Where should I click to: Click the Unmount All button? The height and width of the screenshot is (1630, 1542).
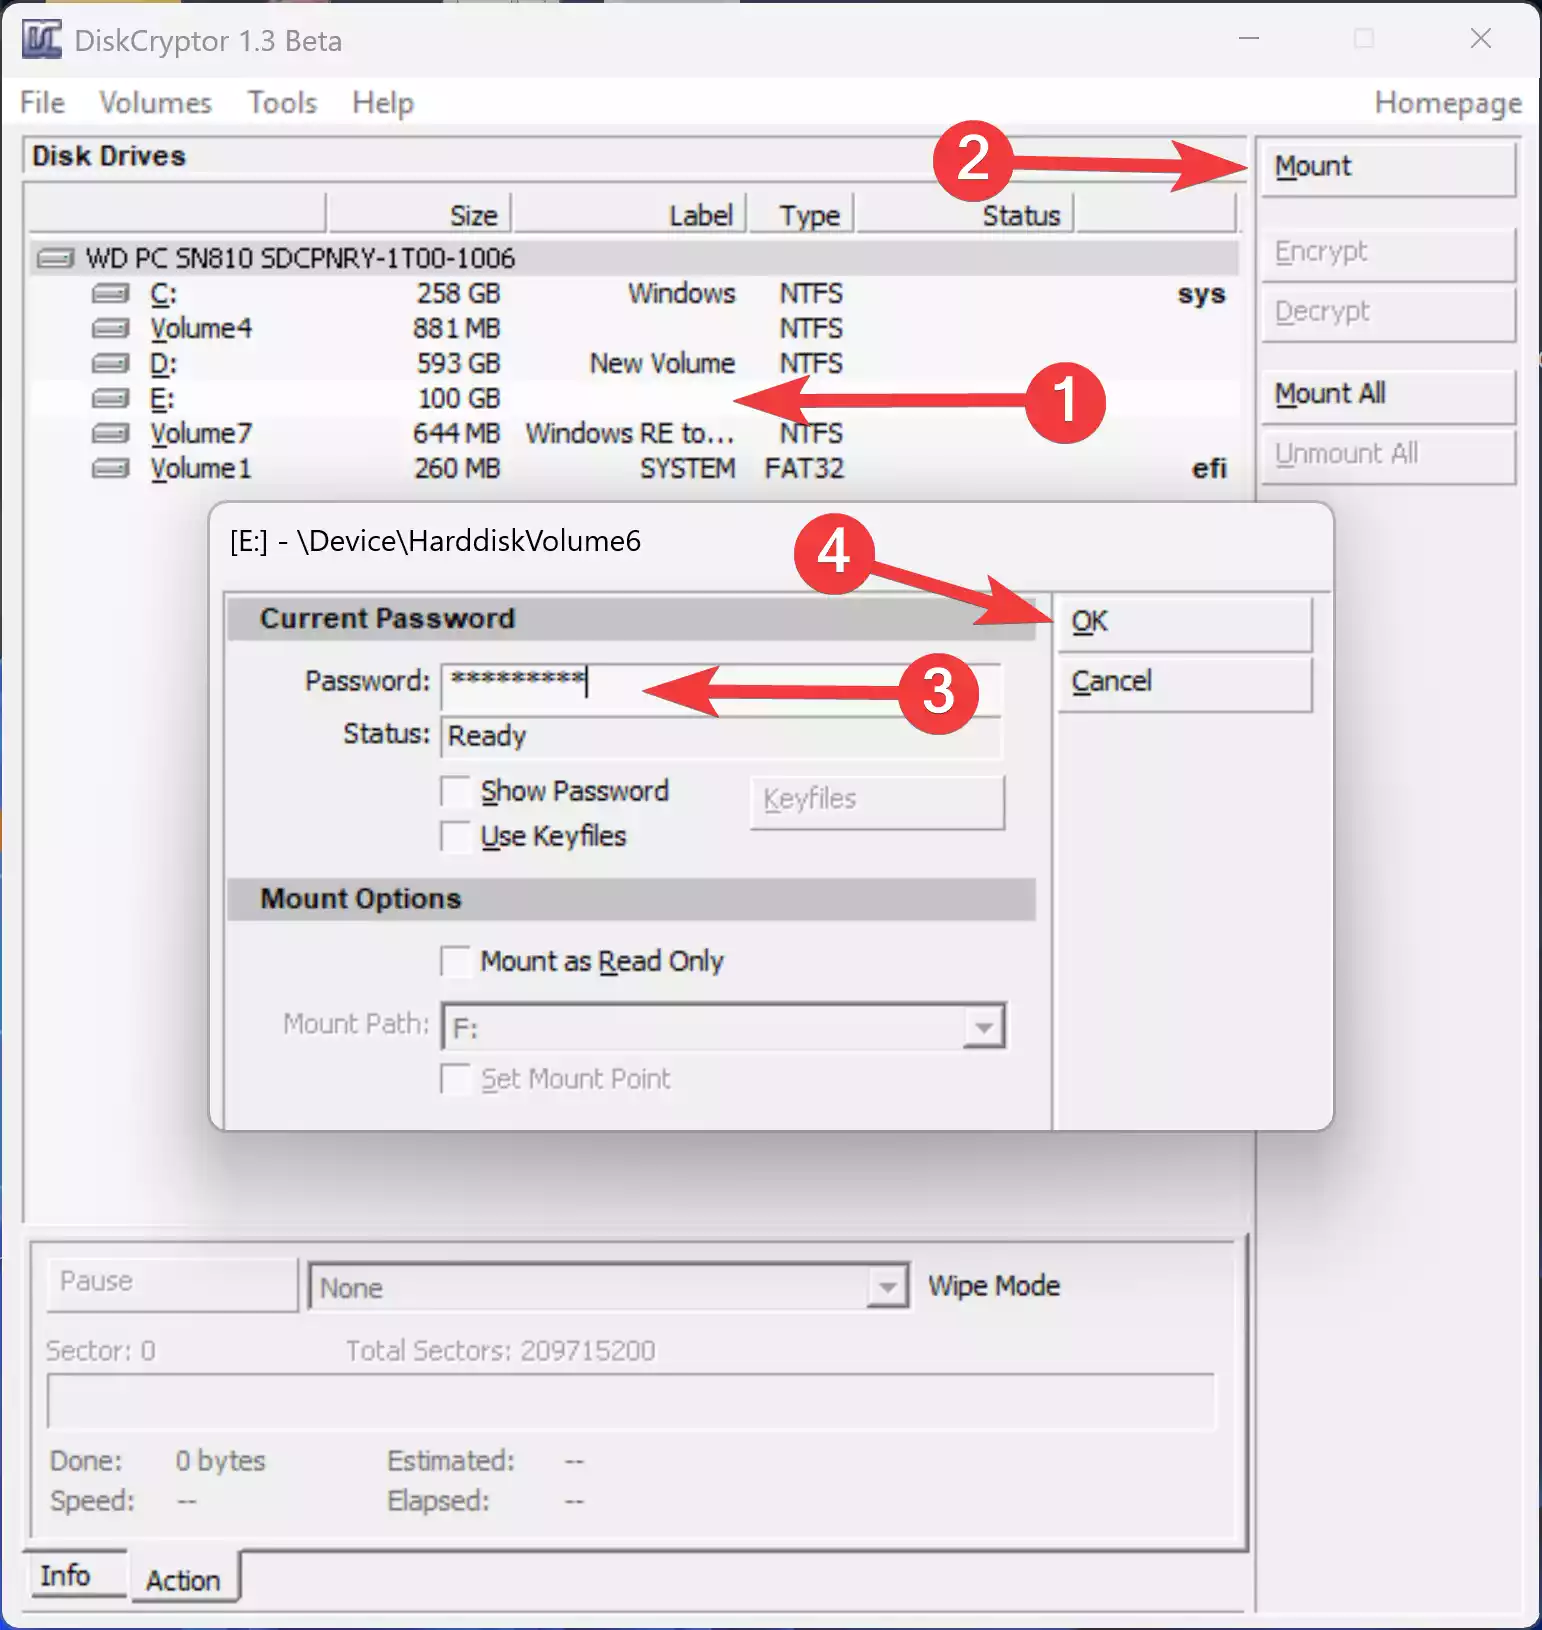[1389, 456]
